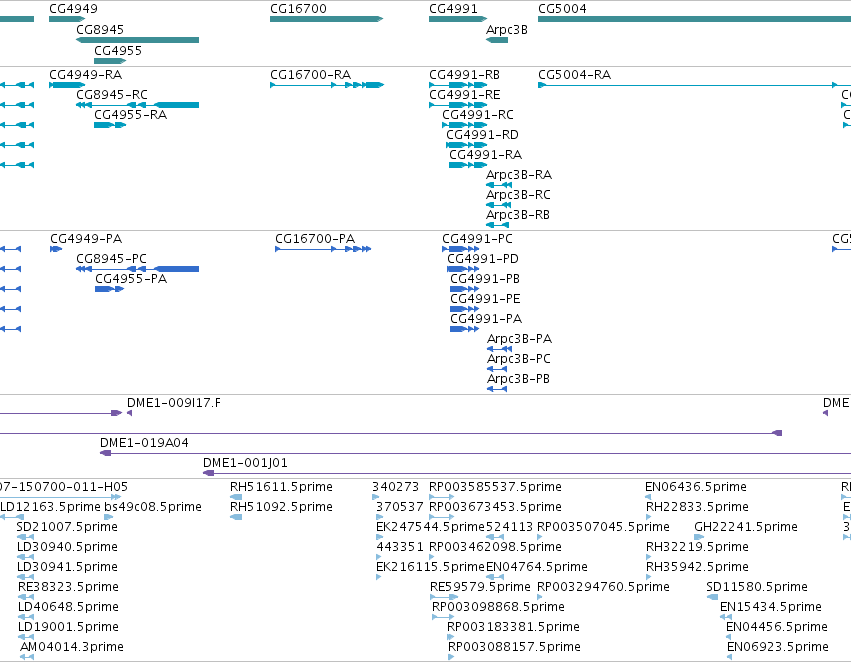
Task: Click the CG5004 gene label
Action: tap(562, 9)
